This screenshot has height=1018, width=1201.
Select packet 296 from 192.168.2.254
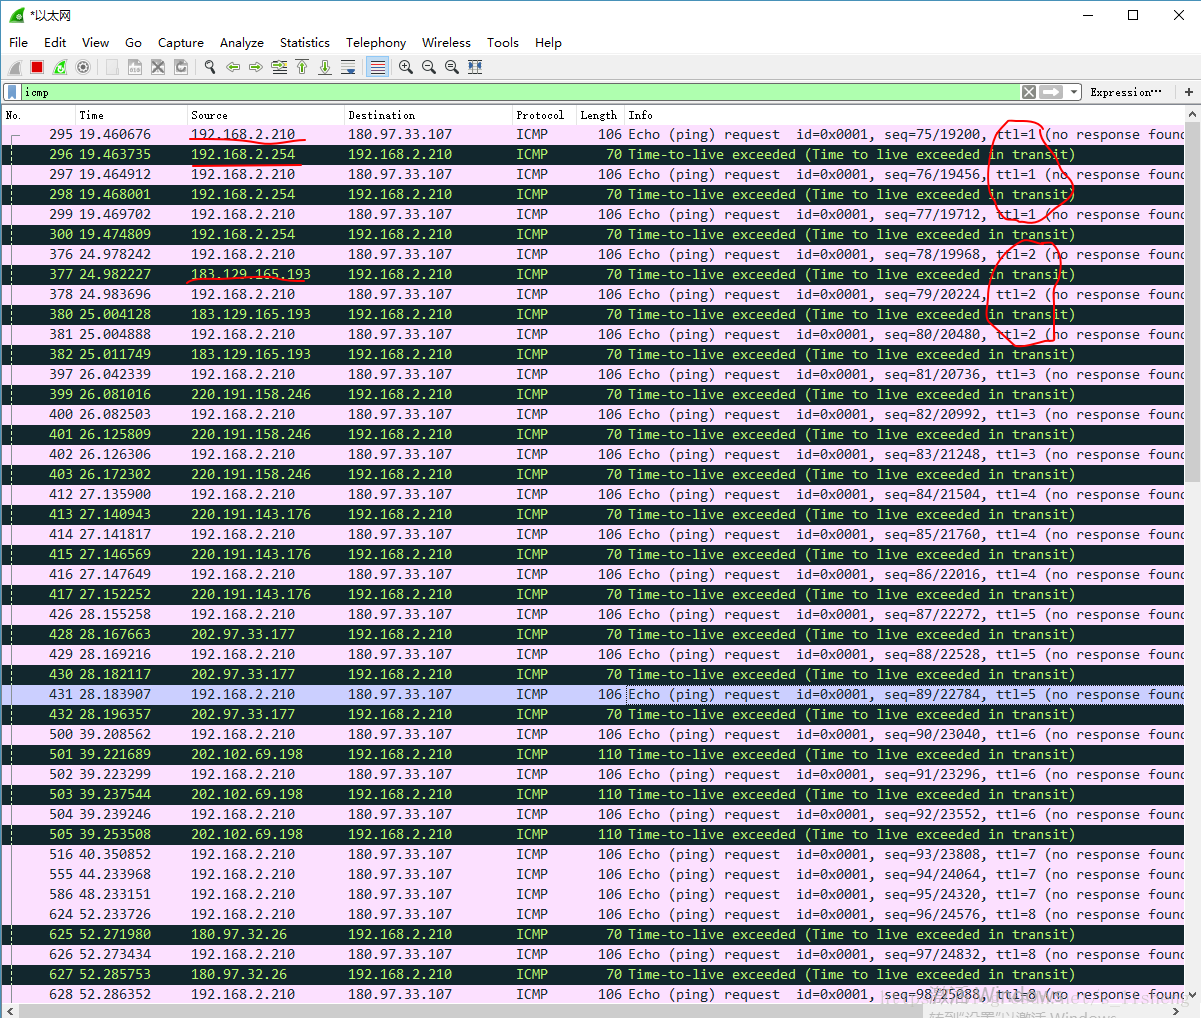593,154
